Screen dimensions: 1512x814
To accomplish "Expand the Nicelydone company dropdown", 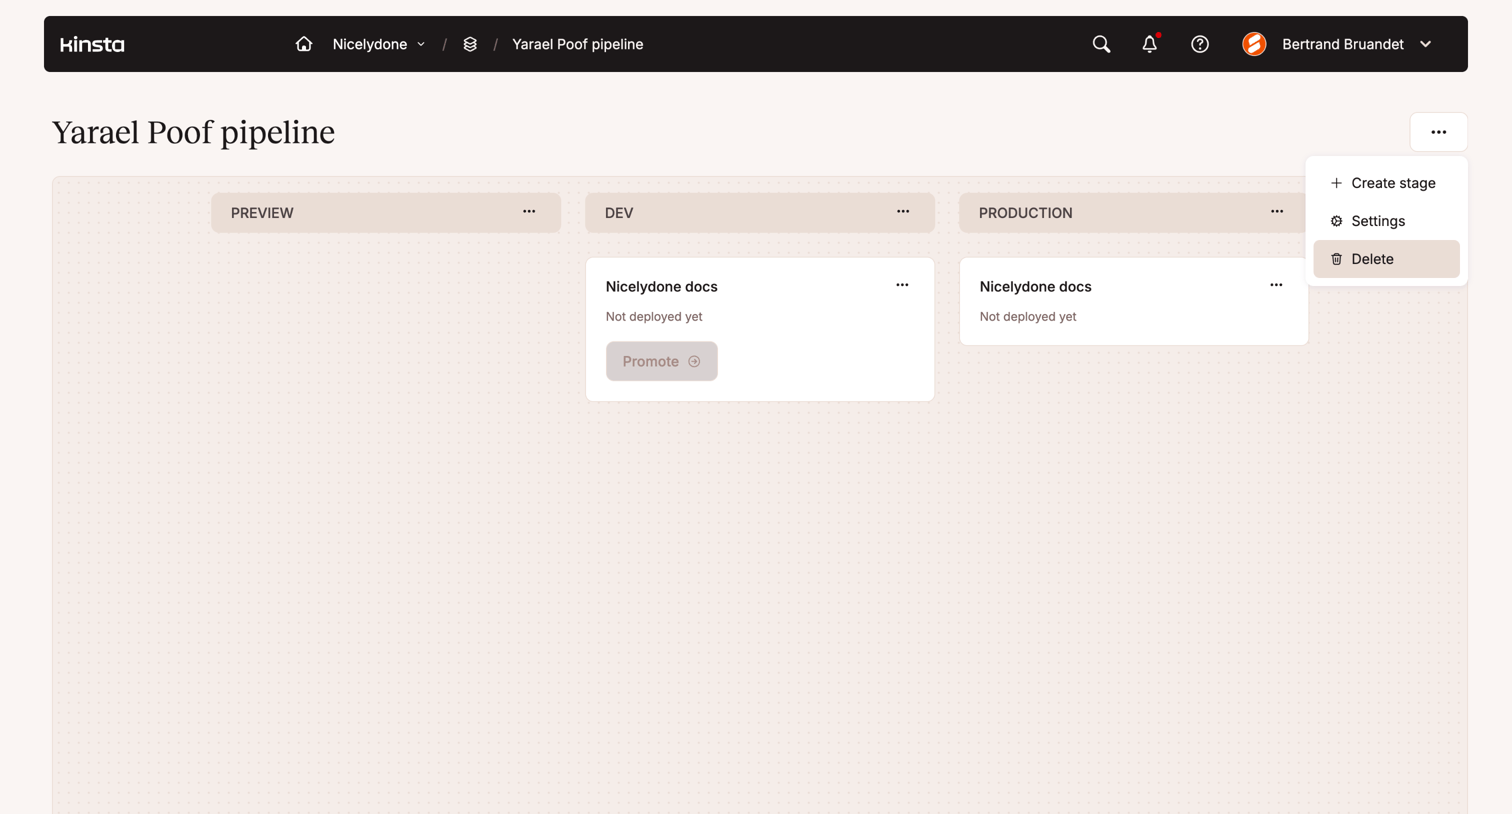I will [379, 44].
